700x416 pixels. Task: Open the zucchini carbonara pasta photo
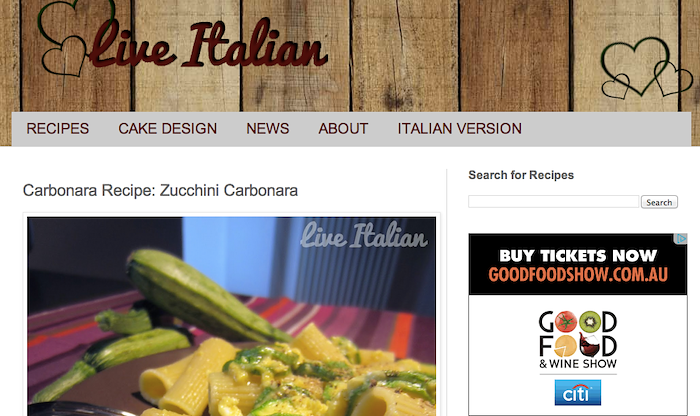click(232, 316)
